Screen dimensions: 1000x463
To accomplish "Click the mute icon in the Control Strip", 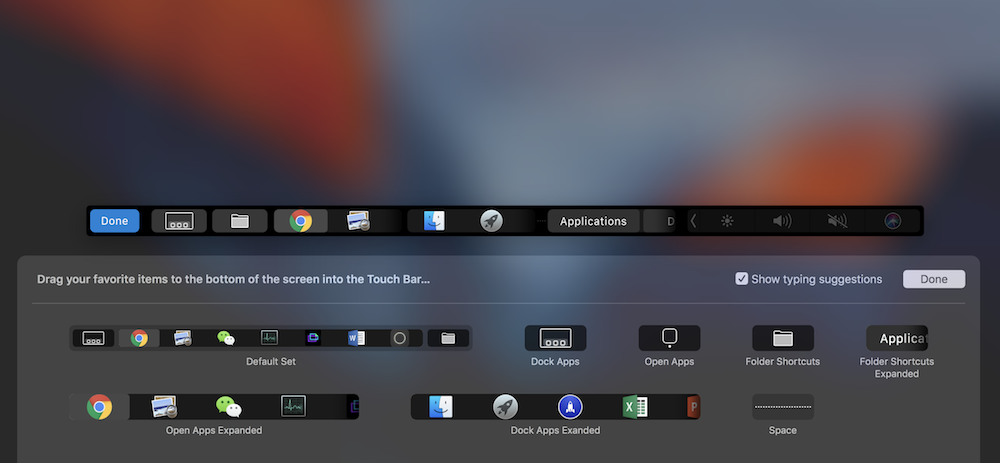I will coord(838,221).
